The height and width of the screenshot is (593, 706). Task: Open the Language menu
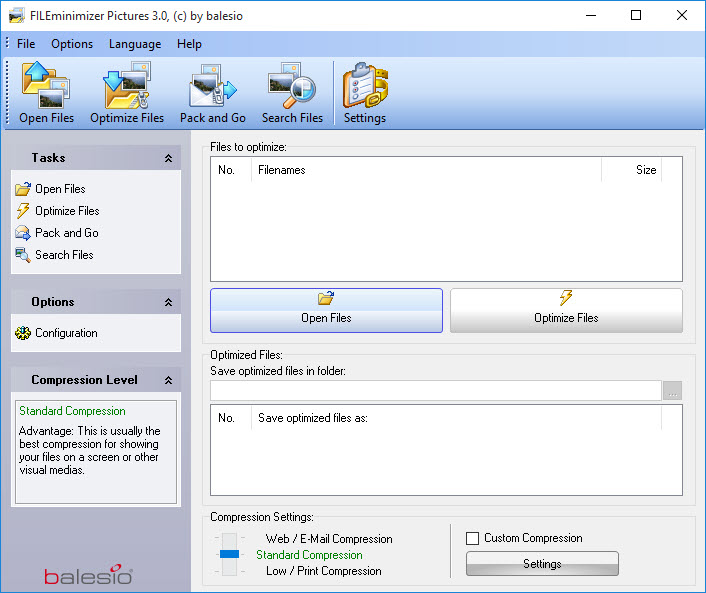(x=135, y=44)
